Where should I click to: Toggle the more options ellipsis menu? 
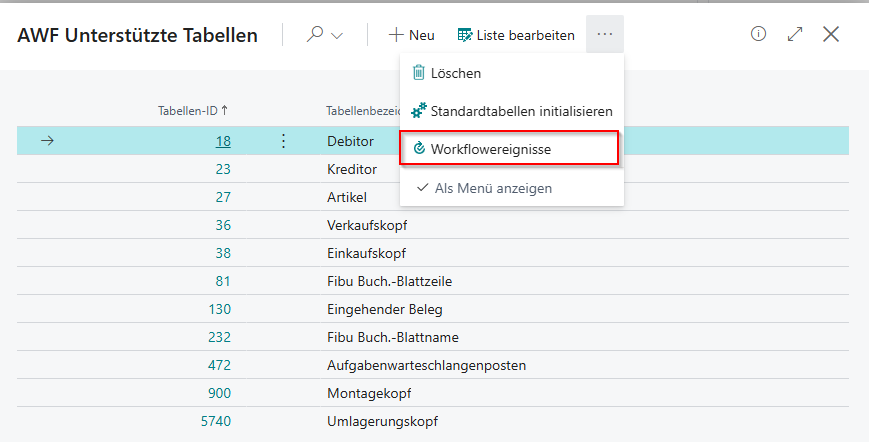click(x=604, y=35)
